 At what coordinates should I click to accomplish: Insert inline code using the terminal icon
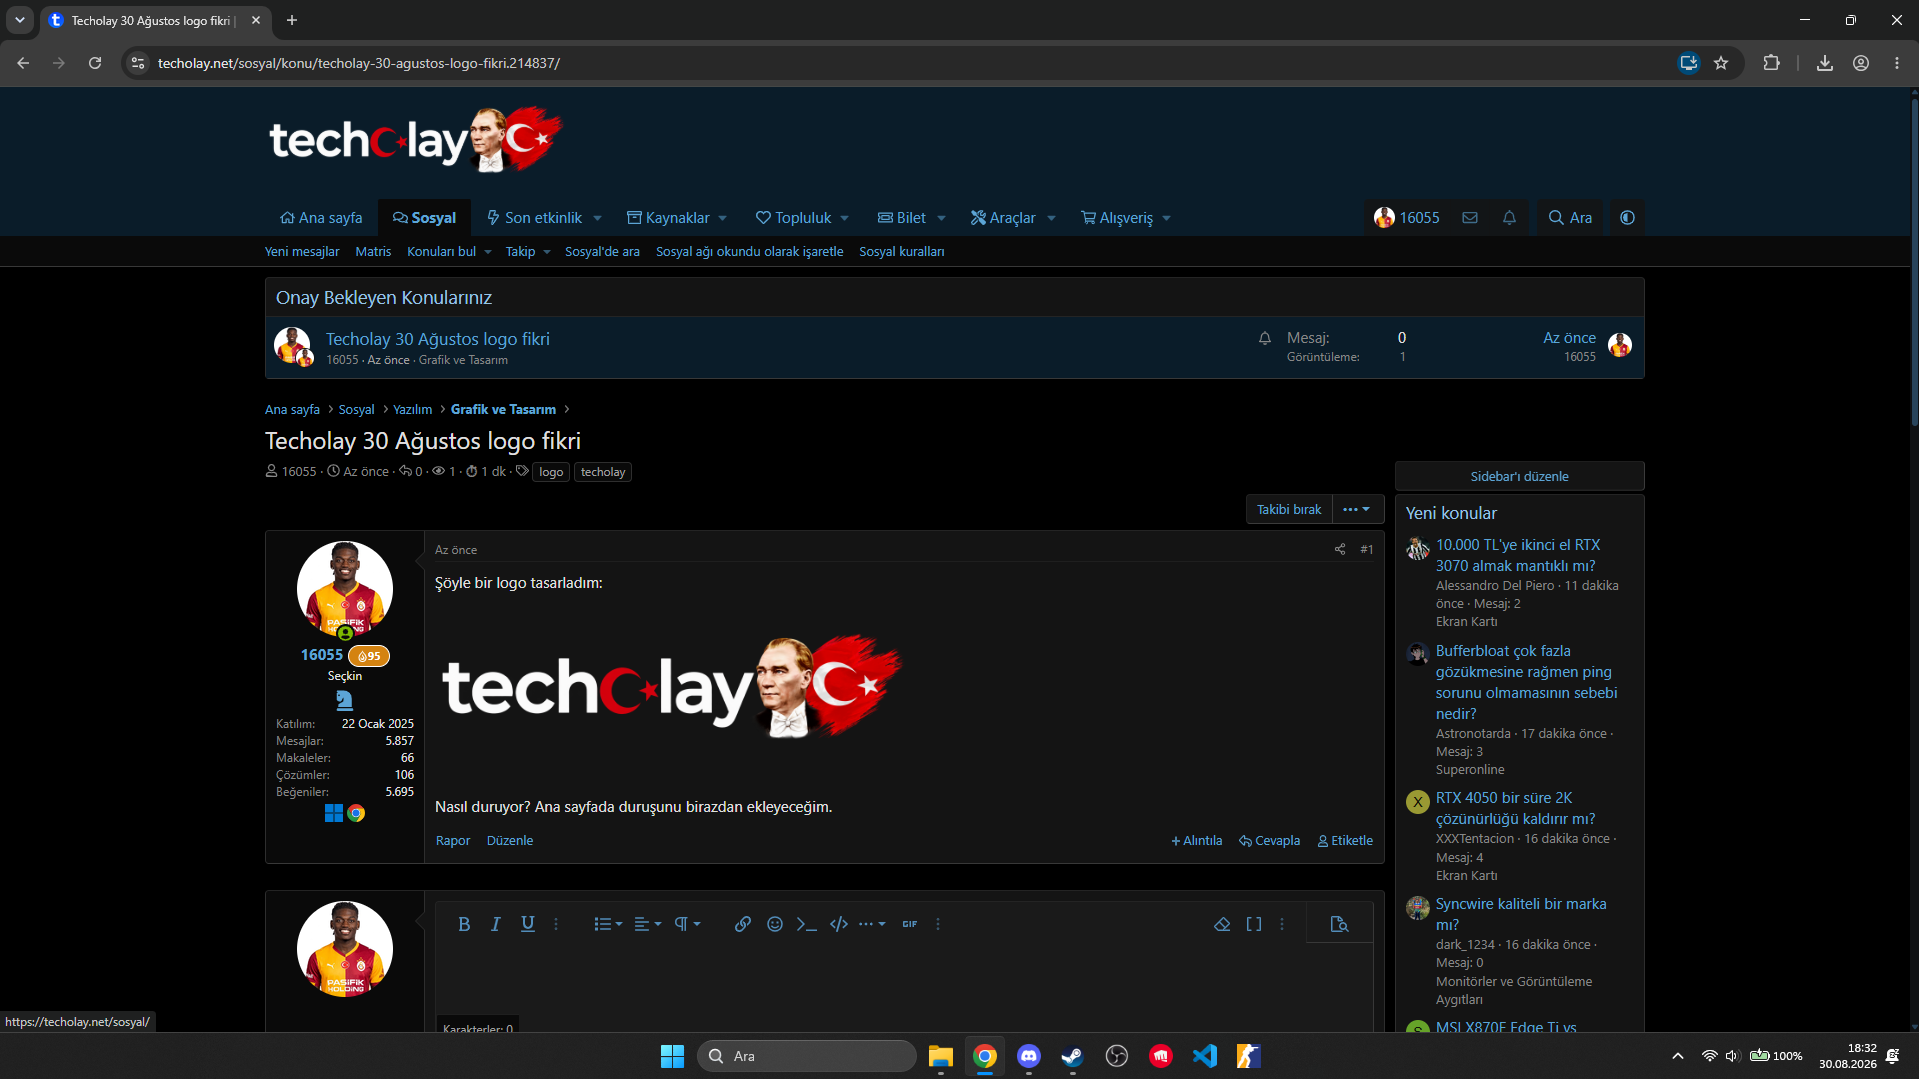[x=807, y=924]
